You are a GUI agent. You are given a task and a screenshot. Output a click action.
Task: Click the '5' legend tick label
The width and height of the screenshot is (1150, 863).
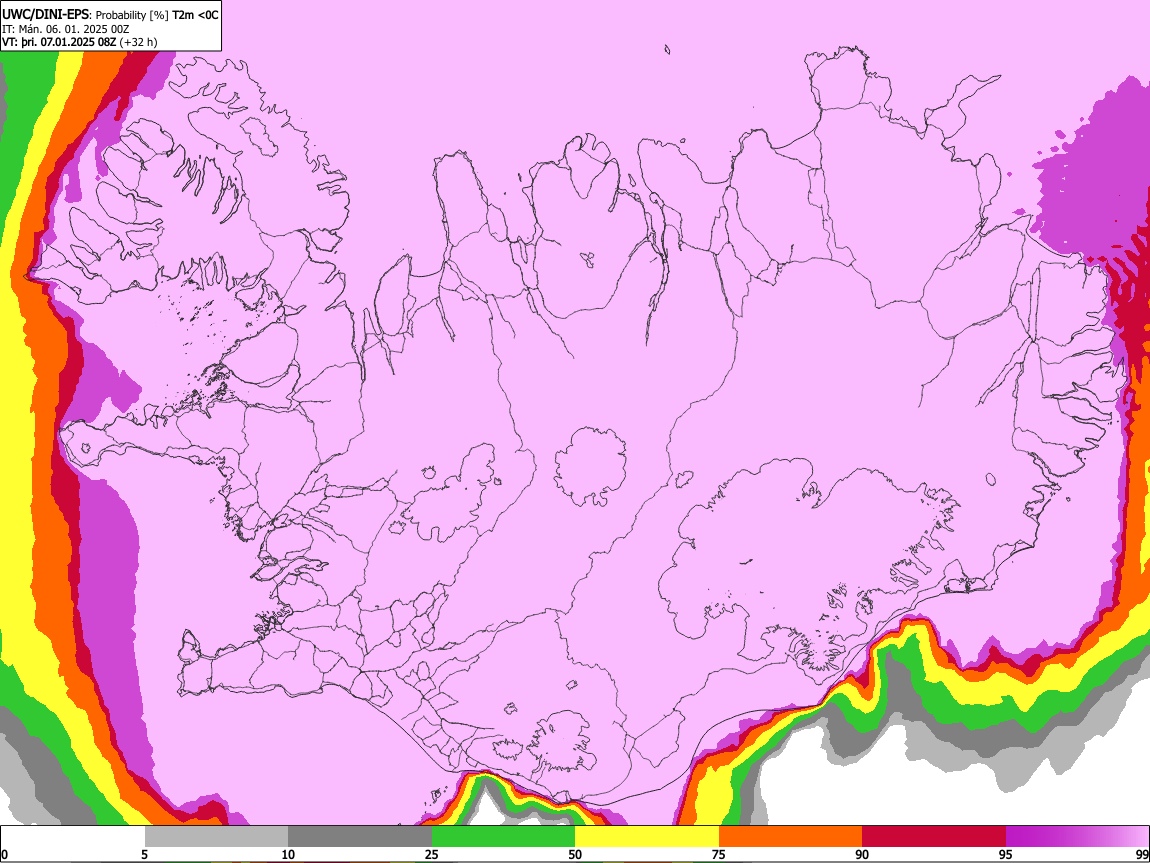[x=144, y=854]
